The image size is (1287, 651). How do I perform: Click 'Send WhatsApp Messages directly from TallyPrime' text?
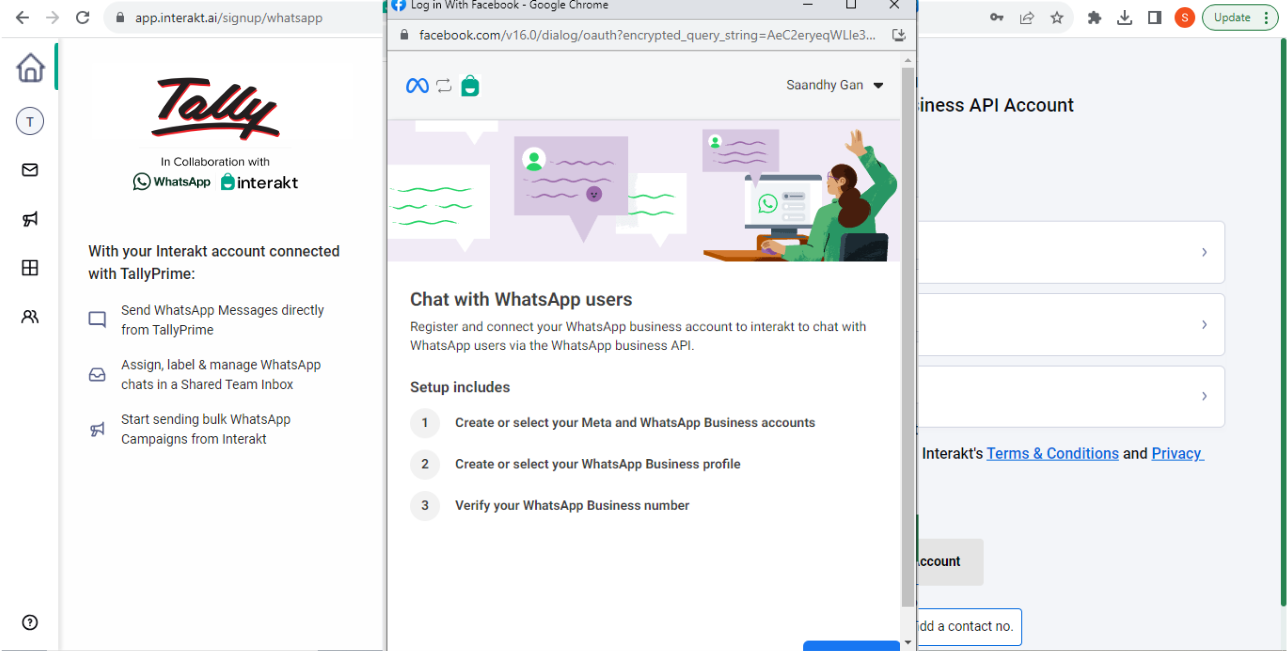coord(223,320)
